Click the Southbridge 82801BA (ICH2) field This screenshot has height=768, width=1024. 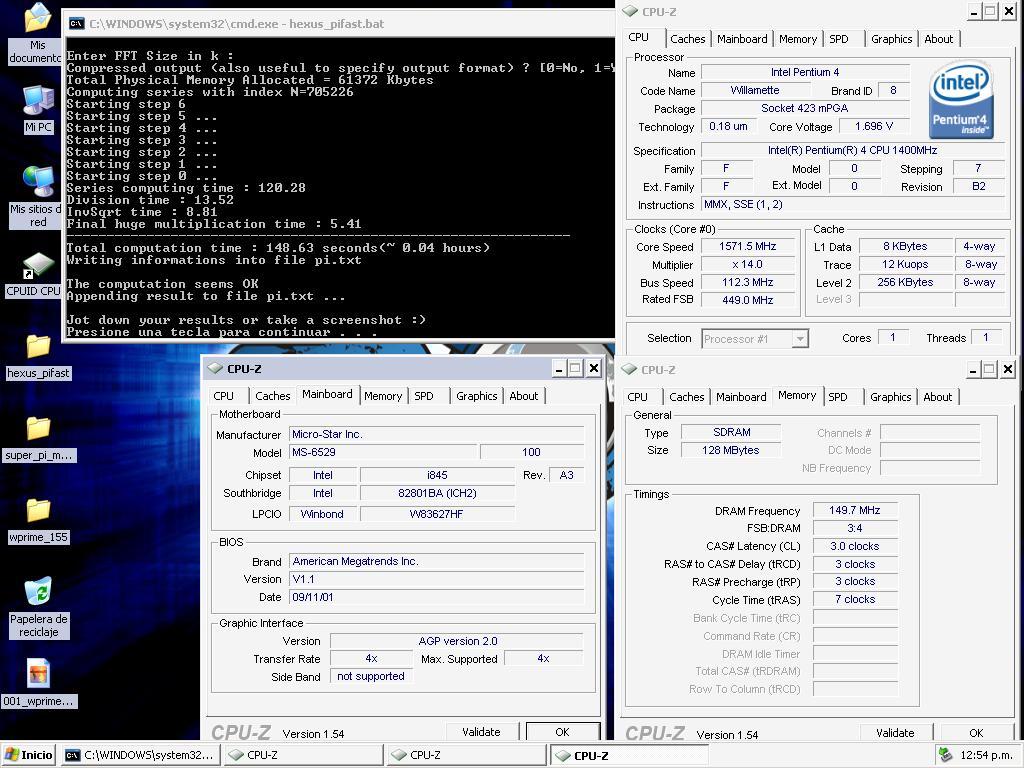coord(437,493)
